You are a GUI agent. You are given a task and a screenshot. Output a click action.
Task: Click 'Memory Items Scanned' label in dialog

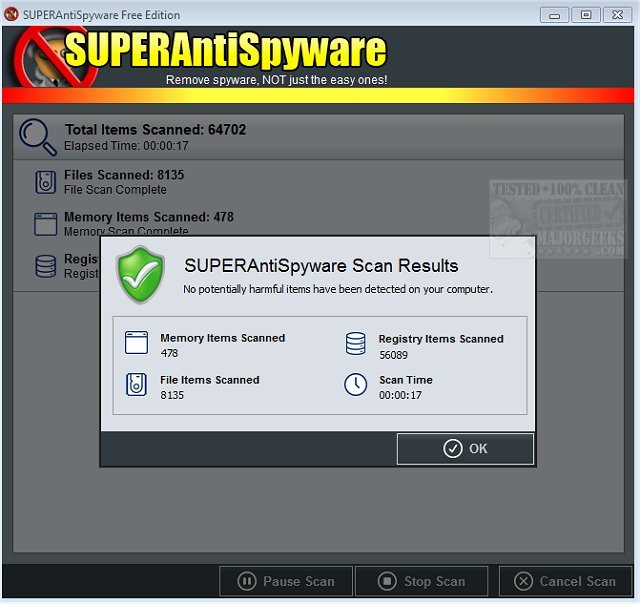tap(222, 338)
